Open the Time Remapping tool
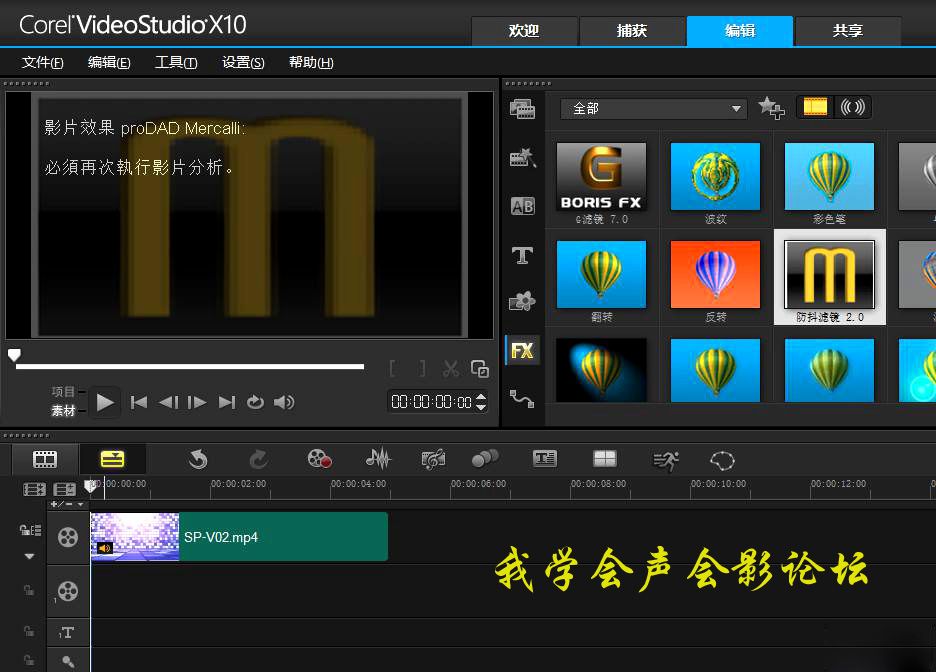 pyautogui.click(x=666, y=460)
